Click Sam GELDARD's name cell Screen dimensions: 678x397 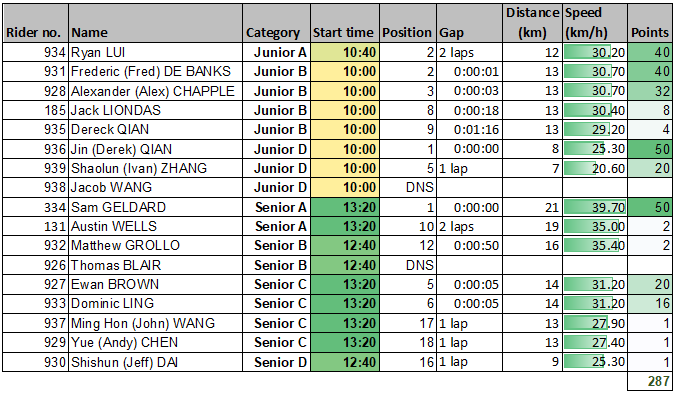(x=155, y=207)
